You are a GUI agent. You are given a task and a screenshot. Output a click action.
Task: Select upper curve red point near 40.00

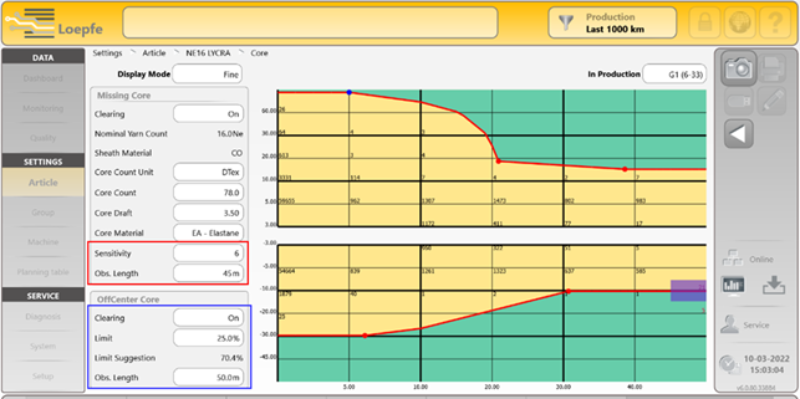(624, 169)
